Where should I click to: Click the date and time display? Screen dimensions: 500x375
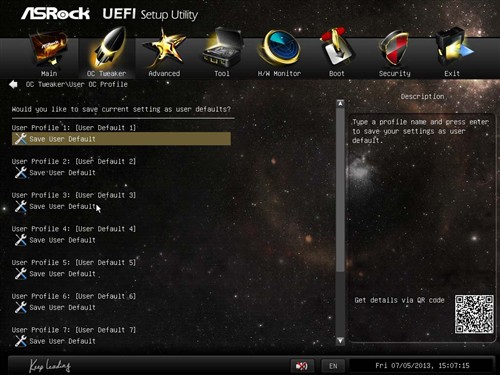pyautogui.click(x=422, y=366)
